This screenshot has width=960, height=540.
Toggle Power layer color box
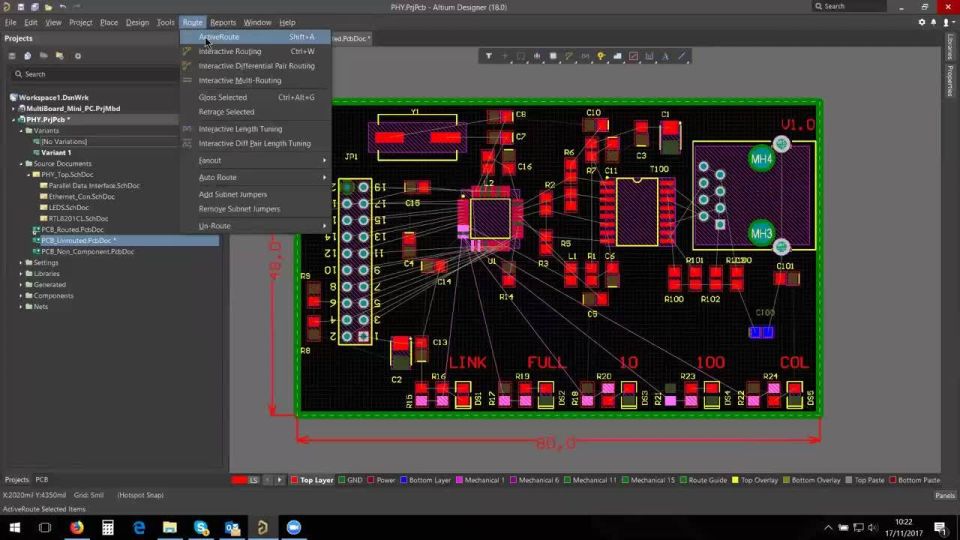click(x=371, y=480)
